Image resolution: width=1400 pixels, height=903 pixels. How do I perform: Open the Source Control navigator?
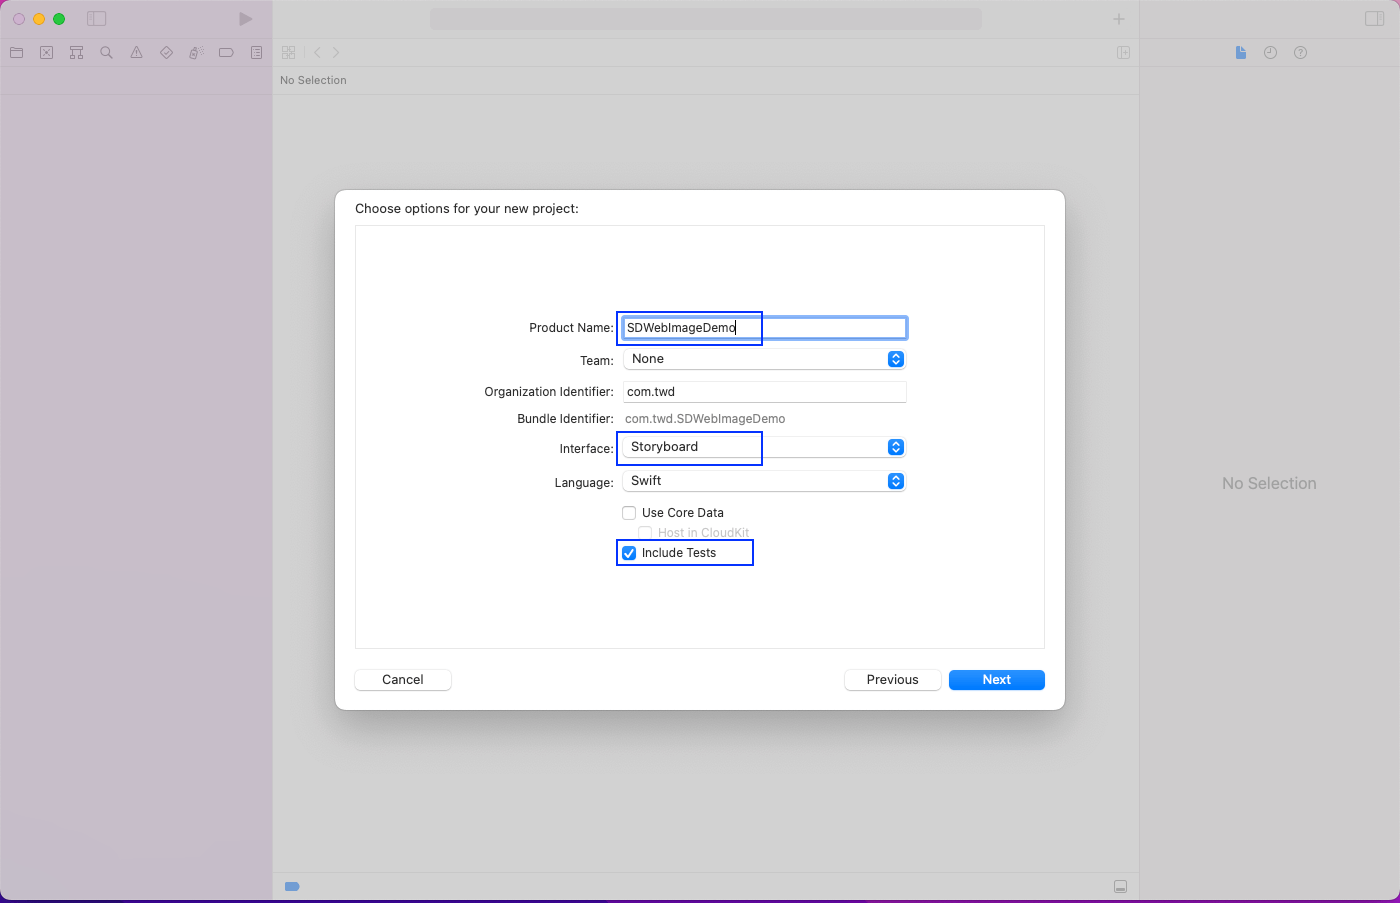(x=47, y=53)
